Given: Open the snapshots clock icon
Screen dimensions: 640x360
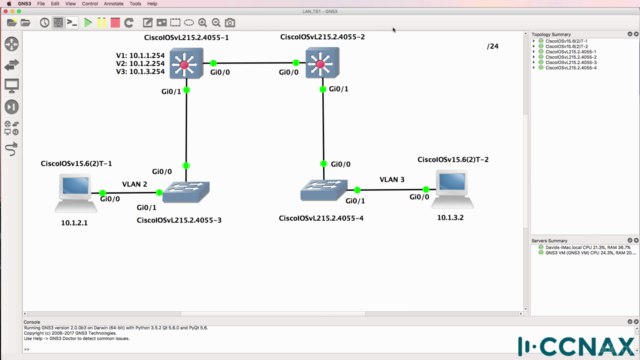Looking at the screenshot, I should (x=44, y=22).
